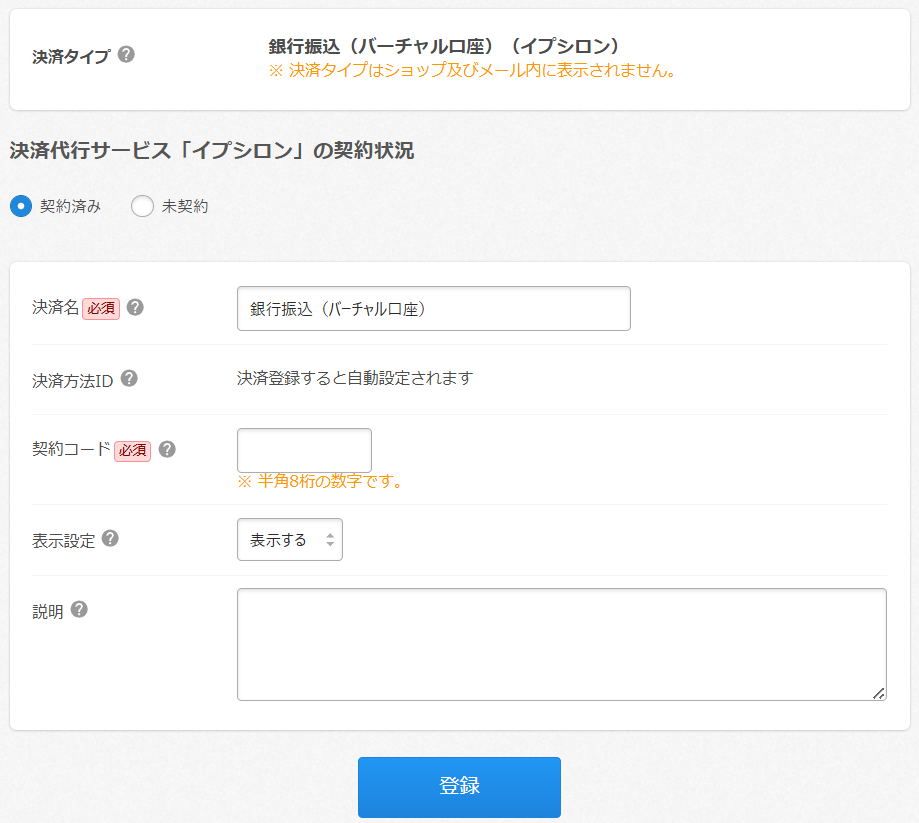Click the 半角8桁の数字です orange note
Screen dimensions: 919x823
pos(320,481)
